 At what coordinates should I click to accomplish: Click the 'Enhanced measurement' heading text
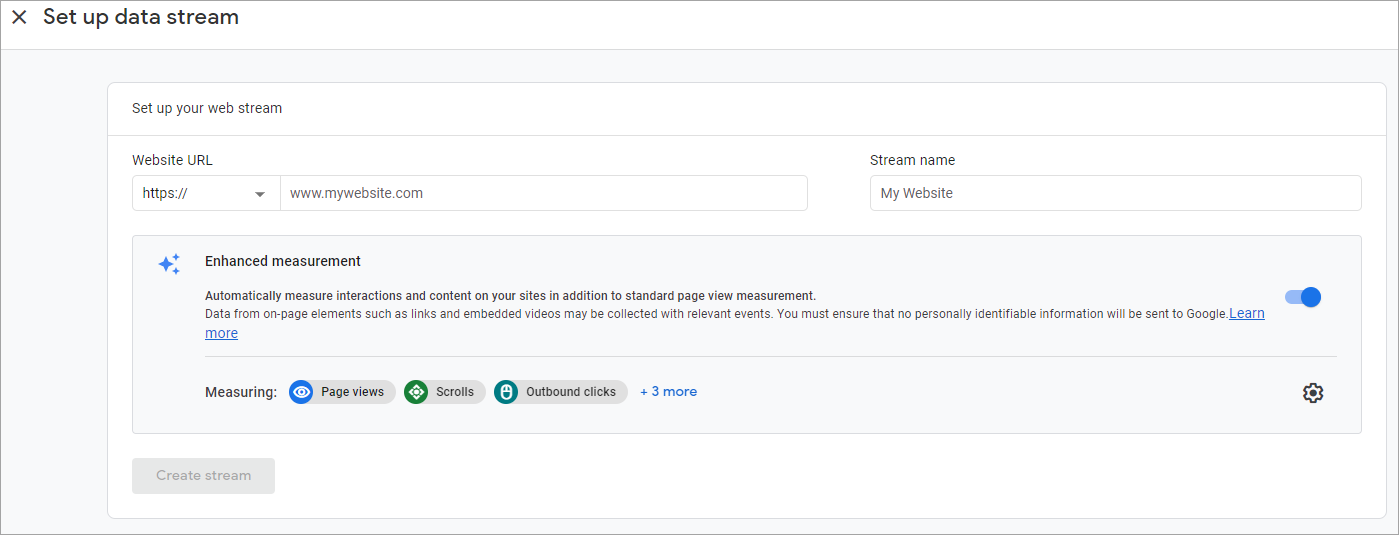click(283, 261)
